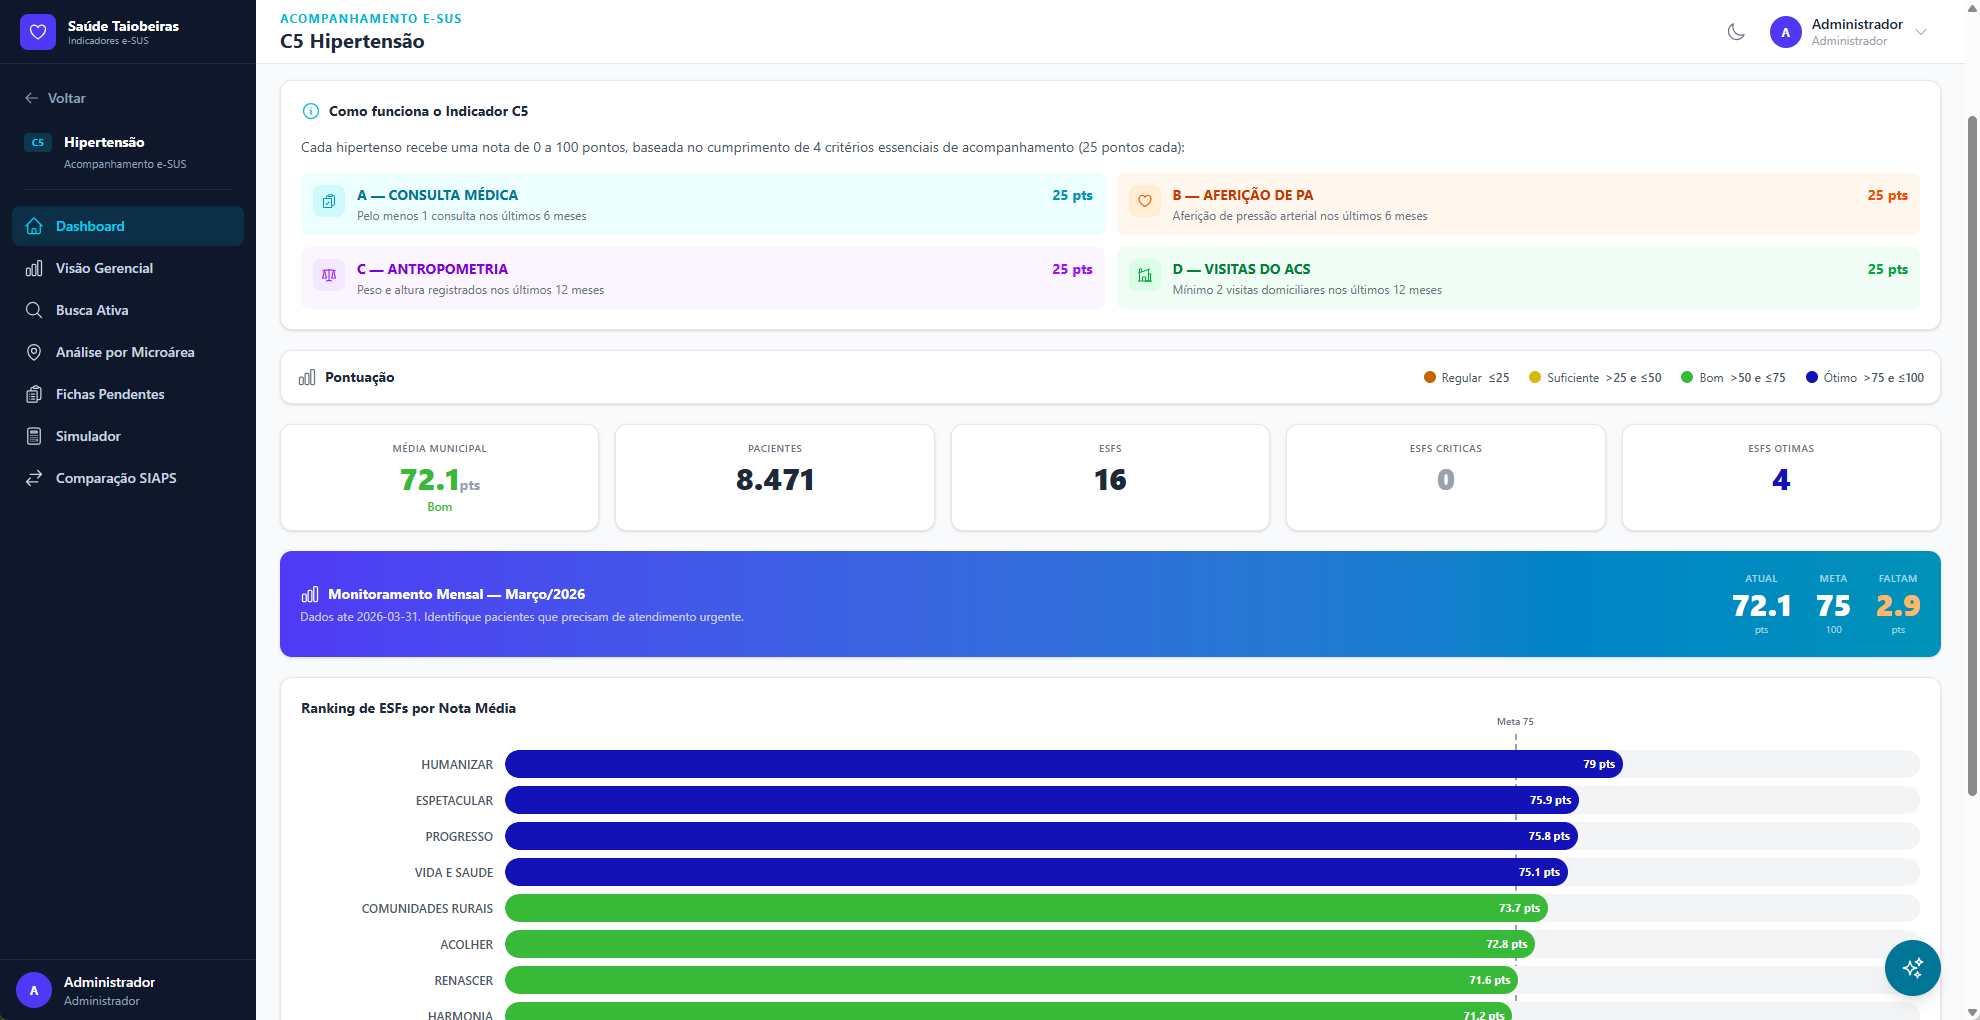Open Visão Gerencial from the sidebar
The width and height of the screenshot is (1980, 1020).
104,268
